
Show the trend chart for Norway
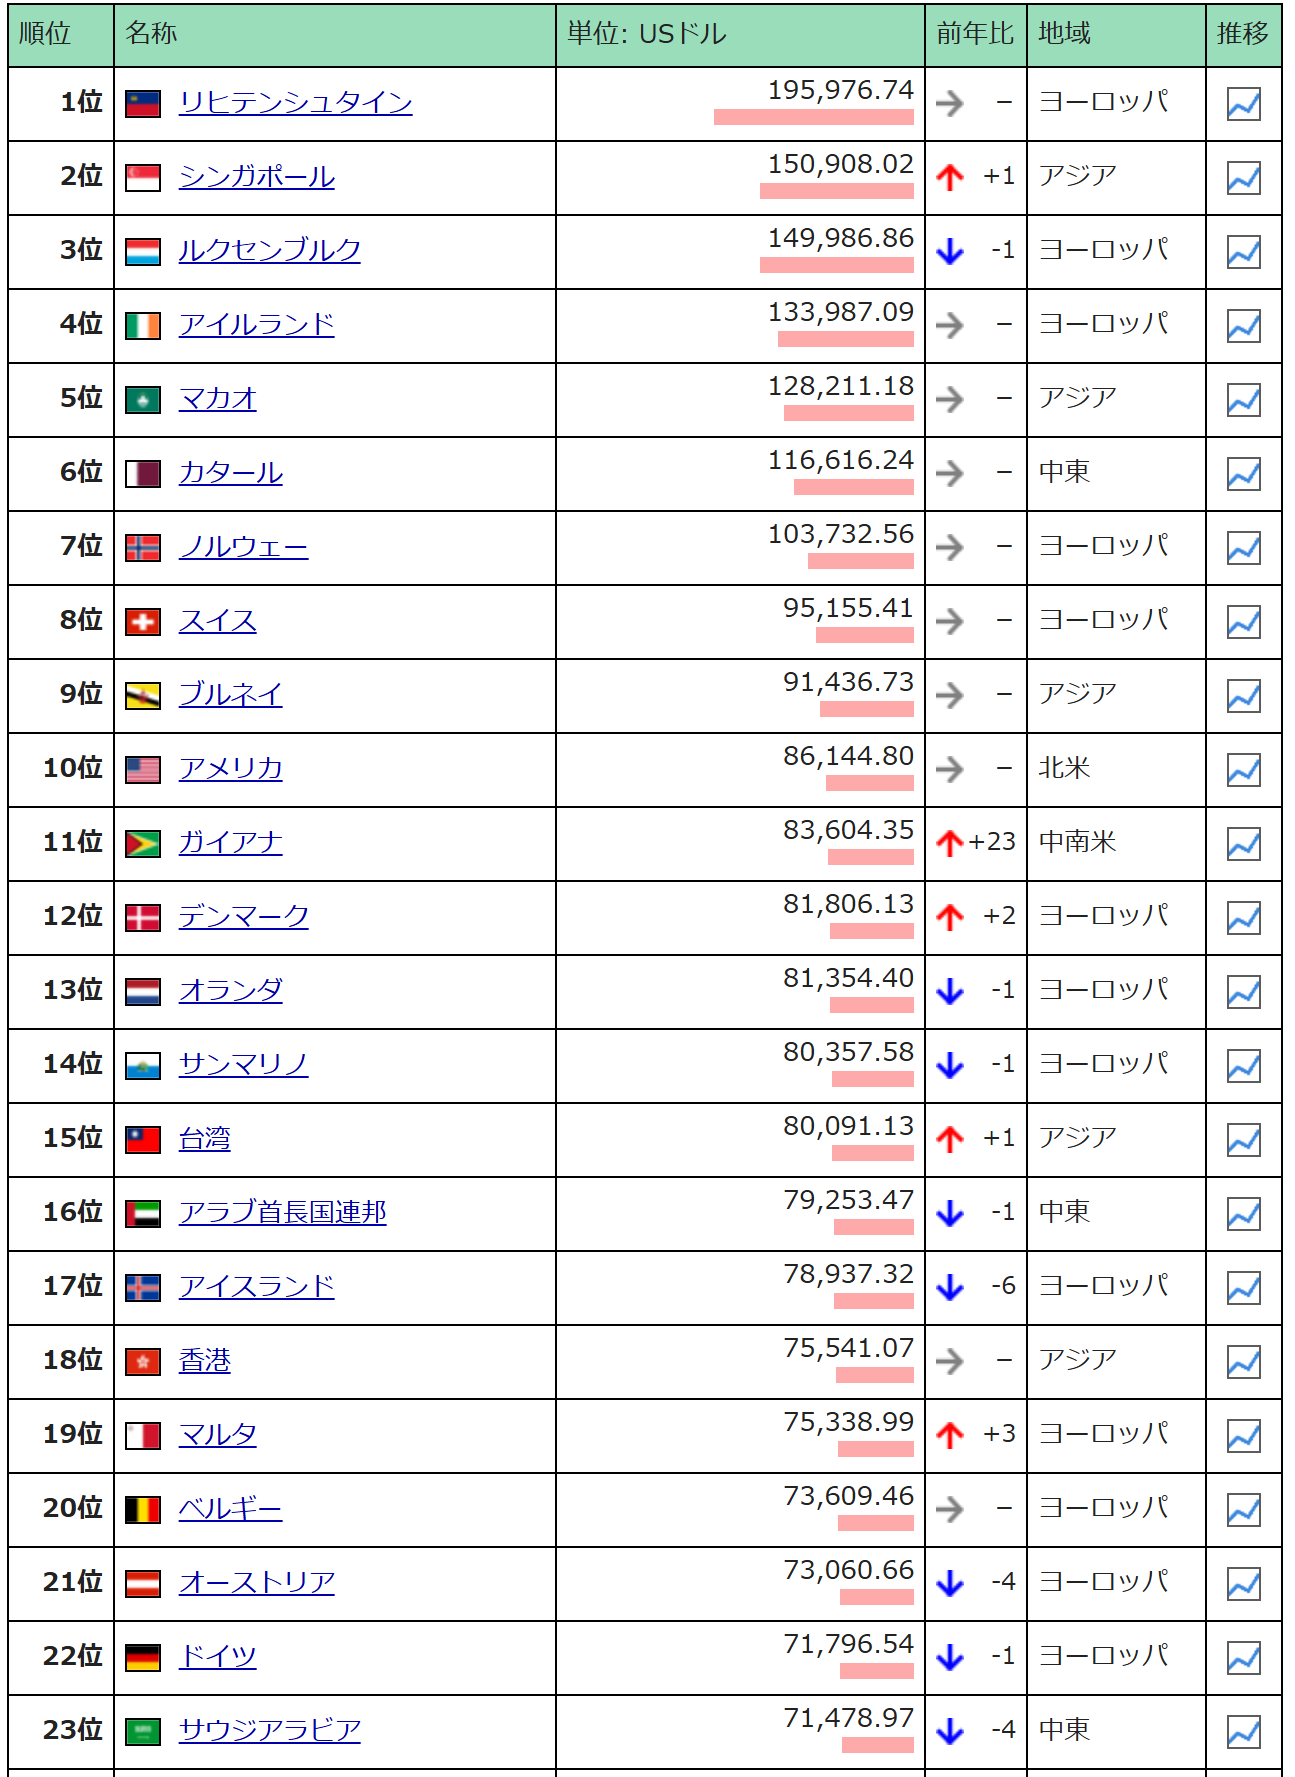click(x=1243, y=548)
